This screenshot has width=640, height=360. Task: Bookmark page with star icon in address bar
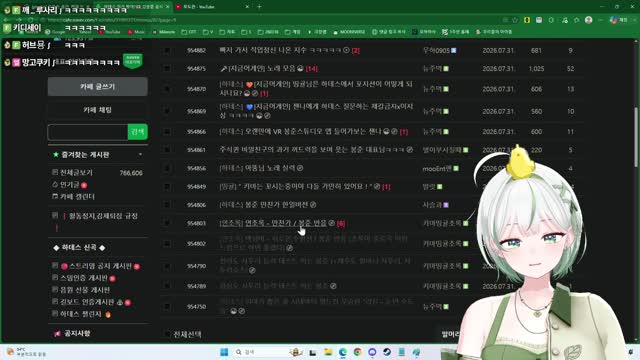click(x=515, y=20)
